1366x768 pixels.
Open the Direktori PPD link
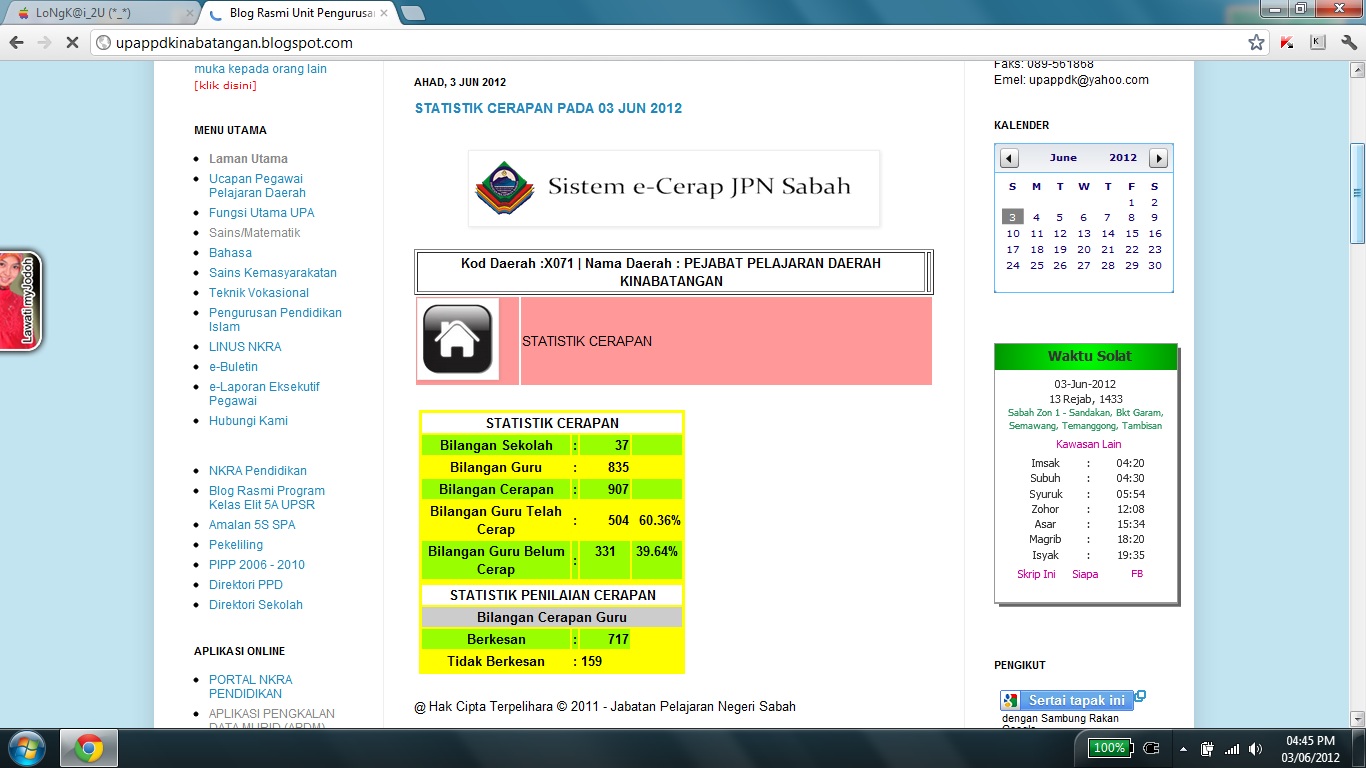point(246,584)
